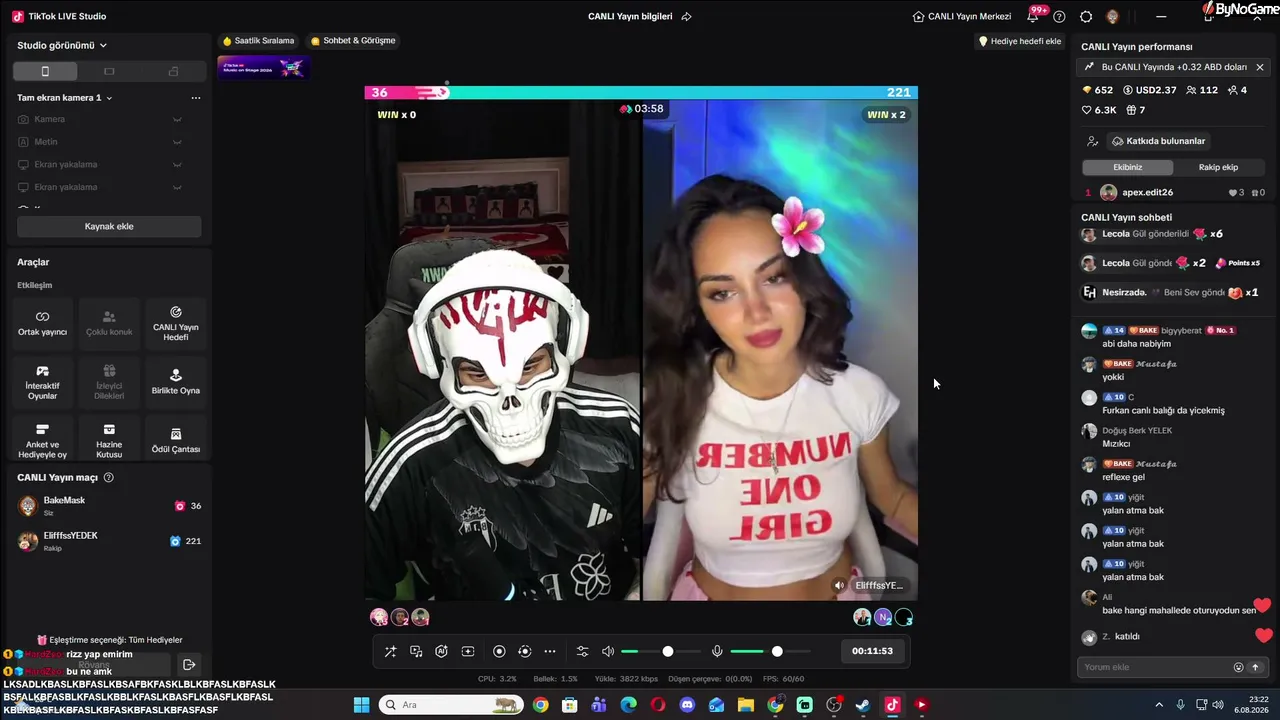1280x720 pixels.
Task: Open Steam from the taskbar
Action: click(x=863, y=705)
